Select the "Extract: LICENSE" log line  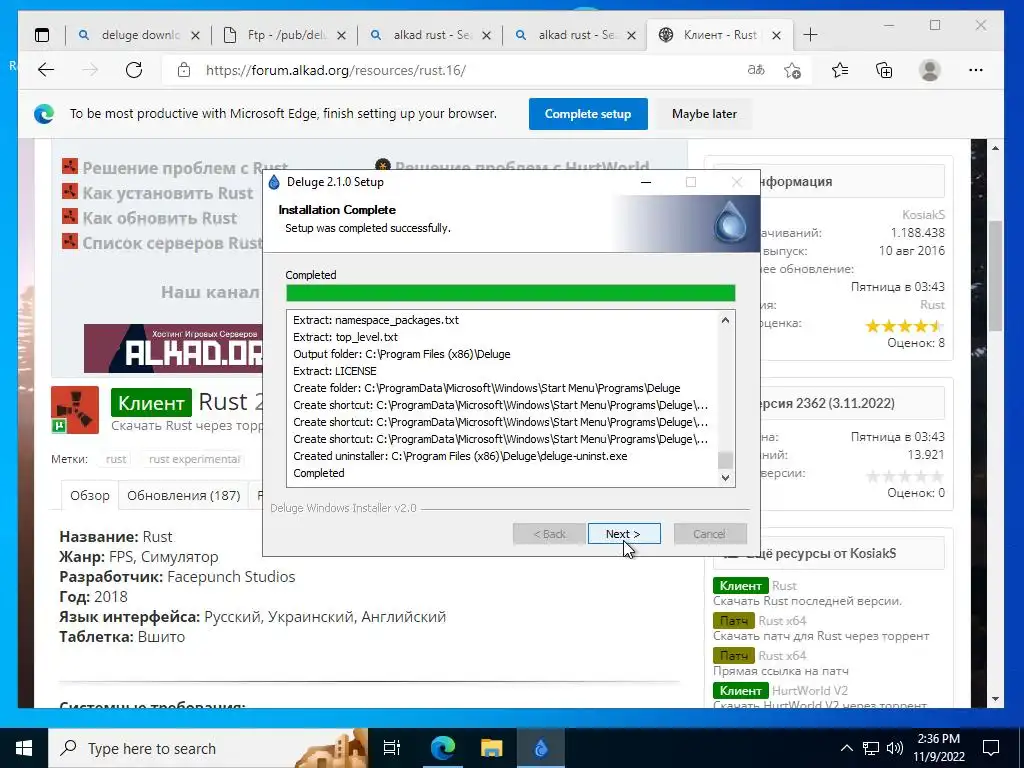pyautogui.click(x=335, y=371)
